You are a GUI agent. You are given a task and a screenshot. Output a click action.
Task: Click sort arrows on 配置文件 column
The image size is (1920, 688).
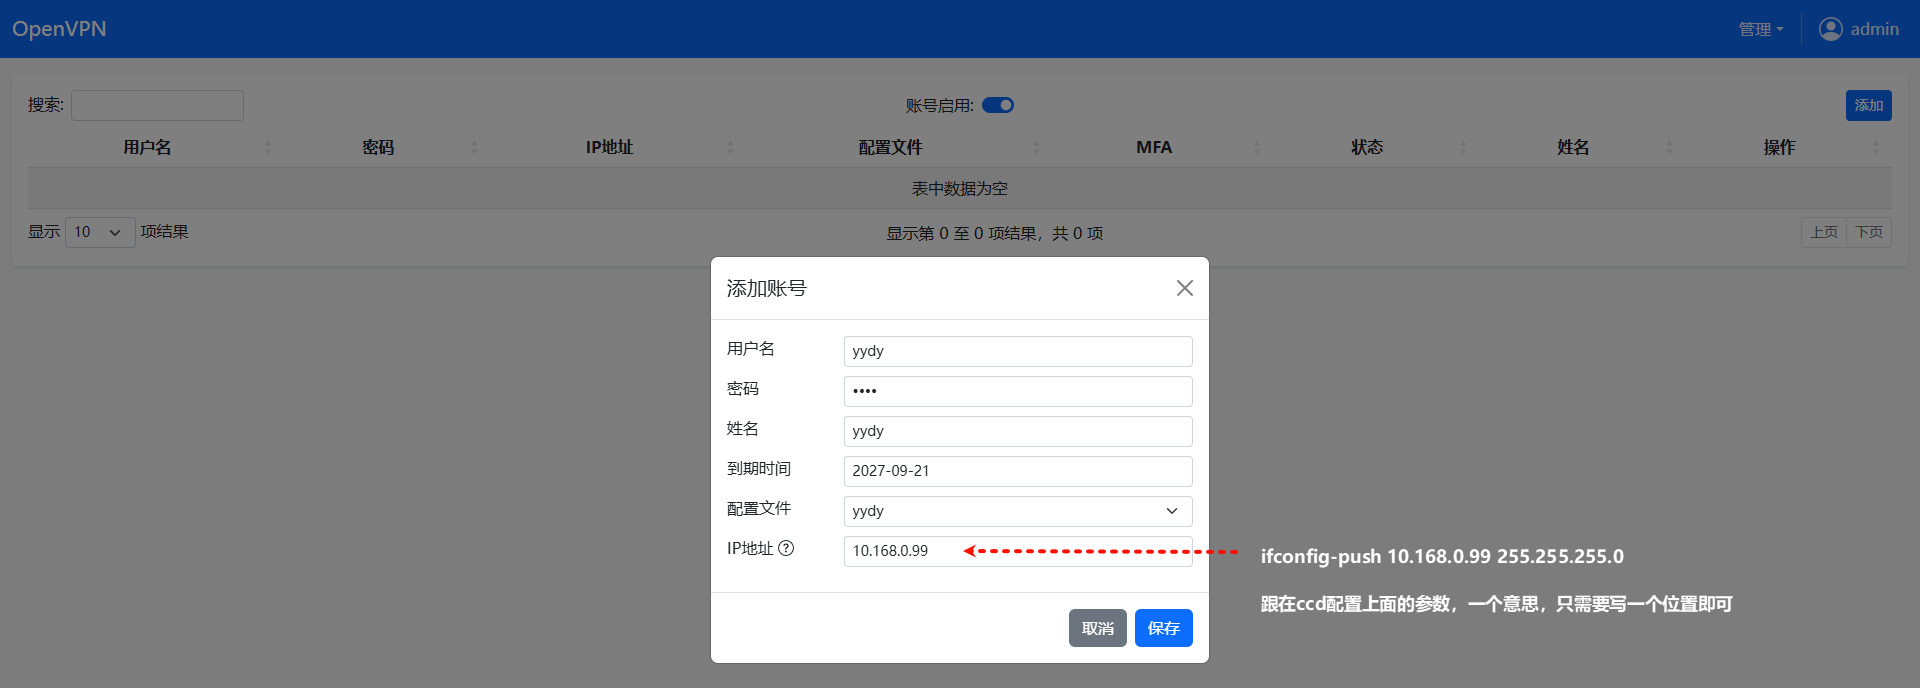pyautogui.click(x=1036, y=147)
